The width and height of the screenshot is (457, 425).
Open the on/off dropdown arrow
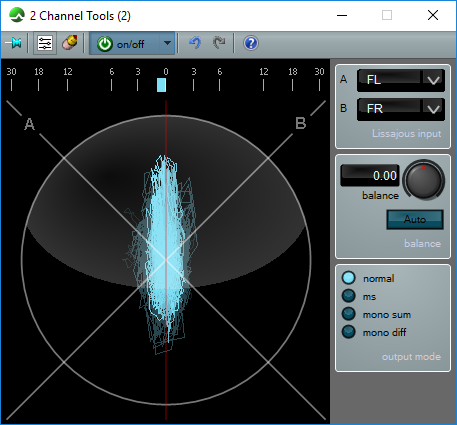coord(167,43)
